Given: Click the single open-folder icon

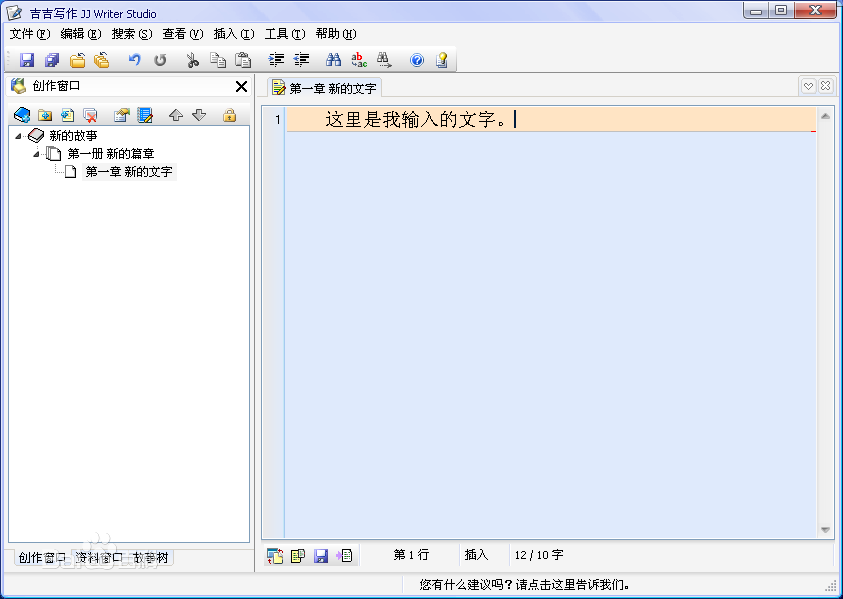Looking at the screenshot, I should tap(77, 60).
